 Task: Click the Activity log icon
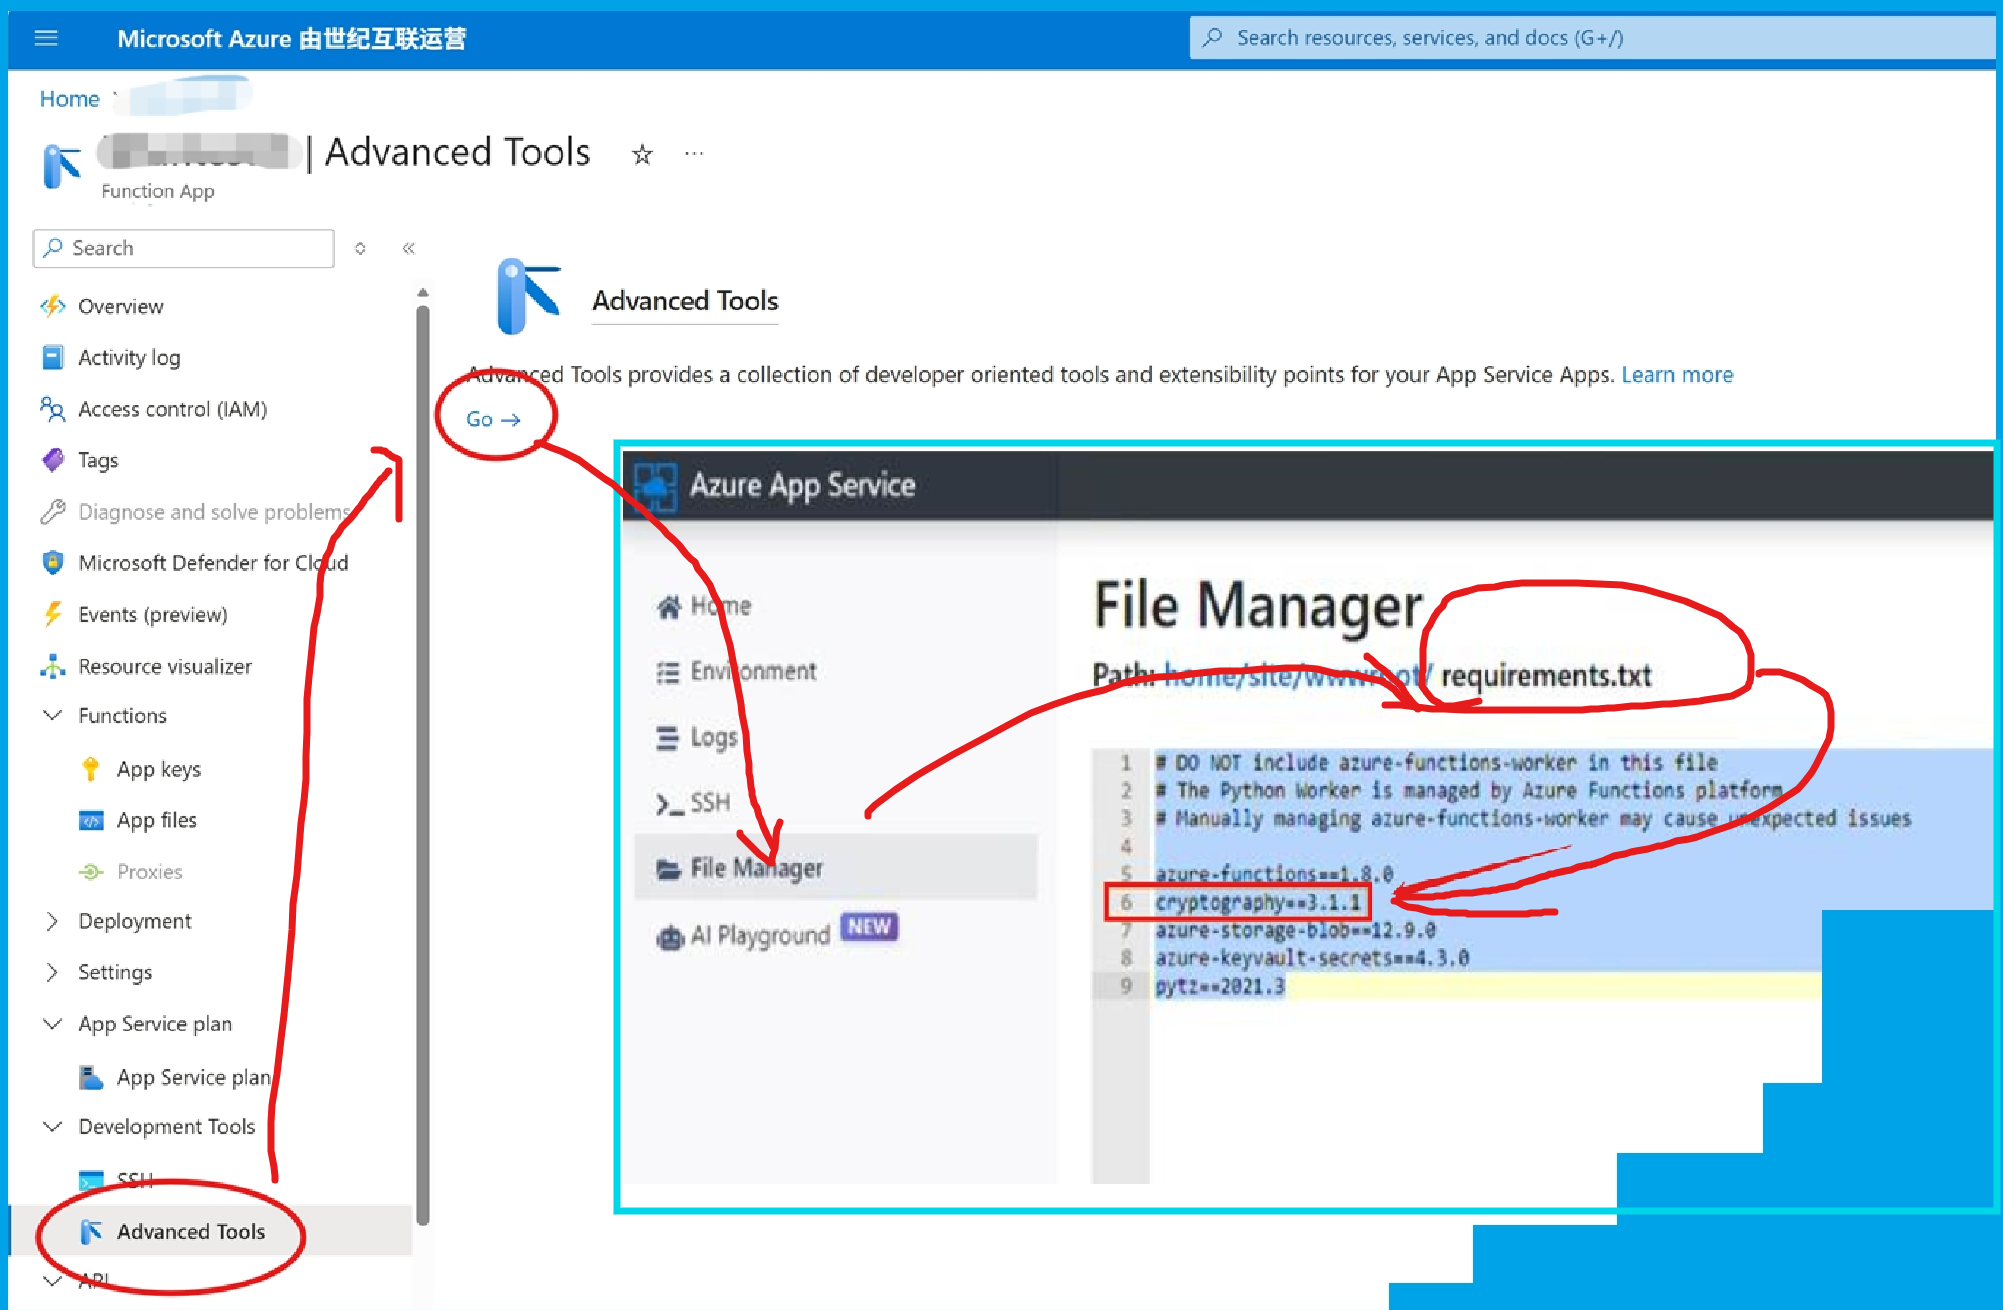(x=53, y=357)
